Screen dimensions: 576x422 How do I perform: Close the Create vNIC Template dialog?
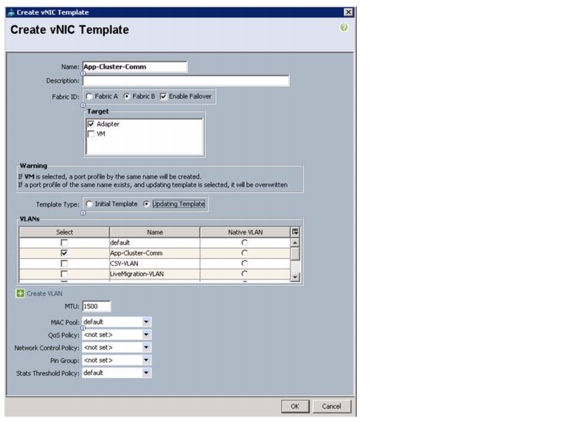point(348,12)
